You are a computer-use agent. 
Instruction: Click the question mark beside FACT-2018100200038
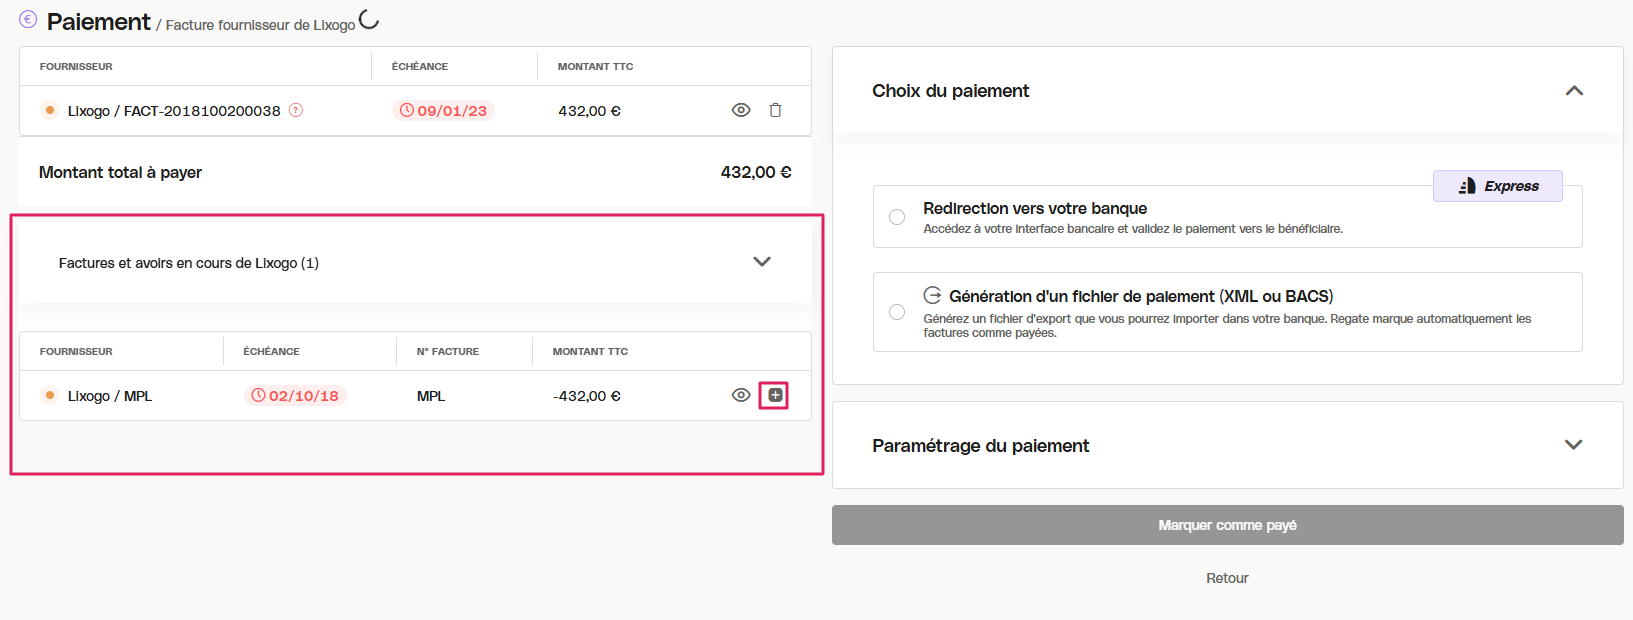coord(296,110)
